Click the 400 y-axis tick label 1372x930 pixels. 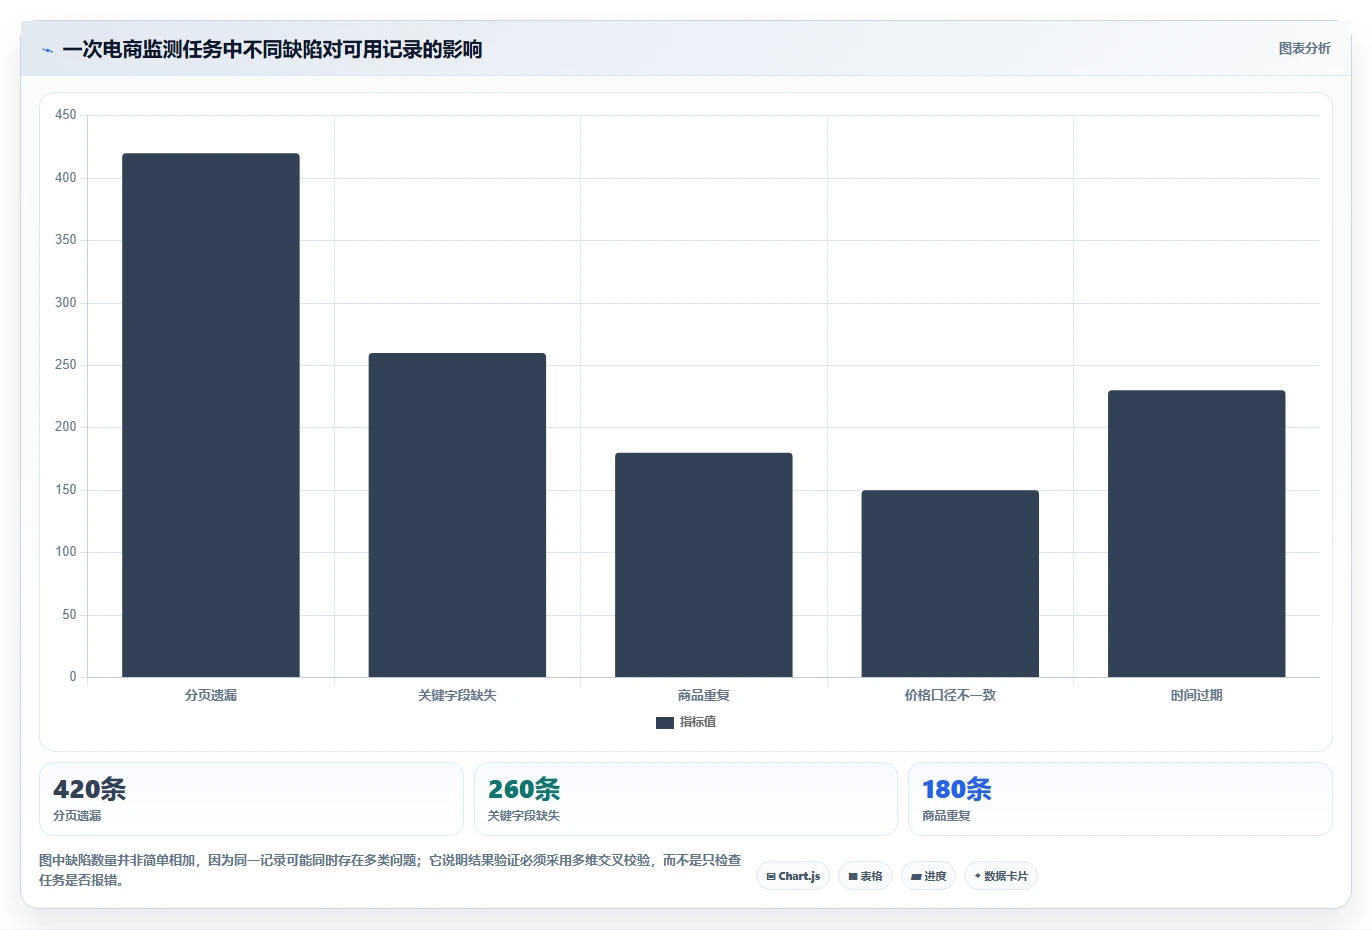coord(65,178)
